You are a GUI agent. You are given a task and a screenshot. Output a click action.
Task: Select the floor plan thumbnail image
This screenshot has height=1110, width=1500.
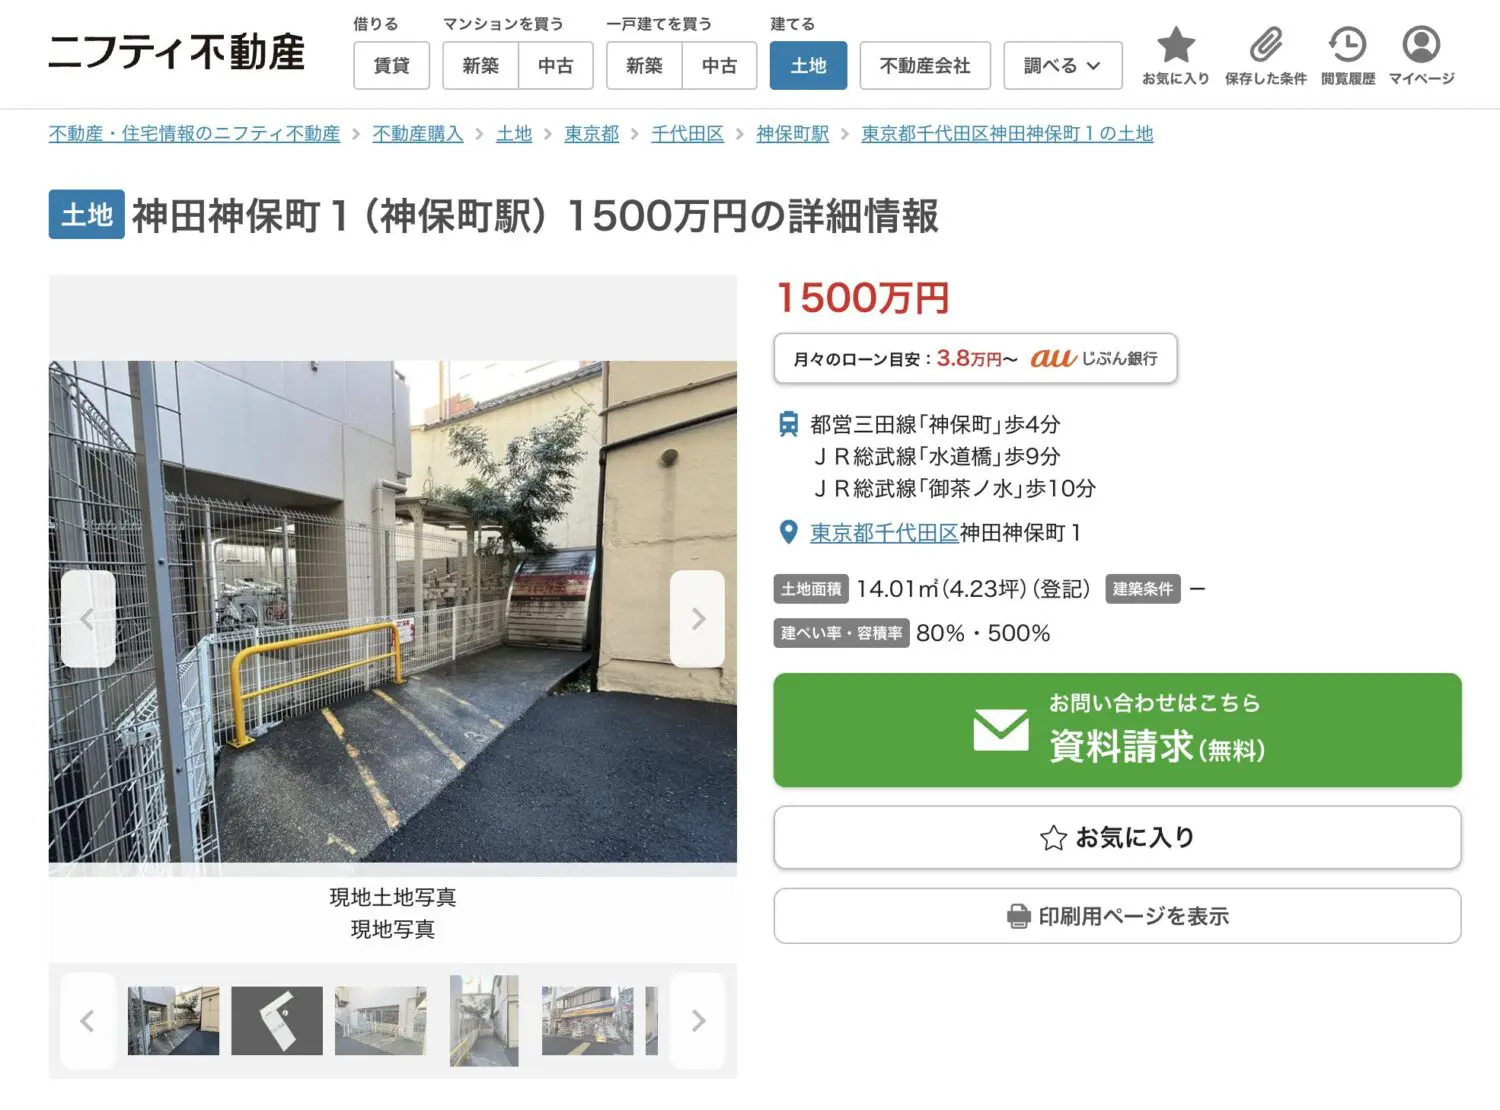(x=277, y=1021)
